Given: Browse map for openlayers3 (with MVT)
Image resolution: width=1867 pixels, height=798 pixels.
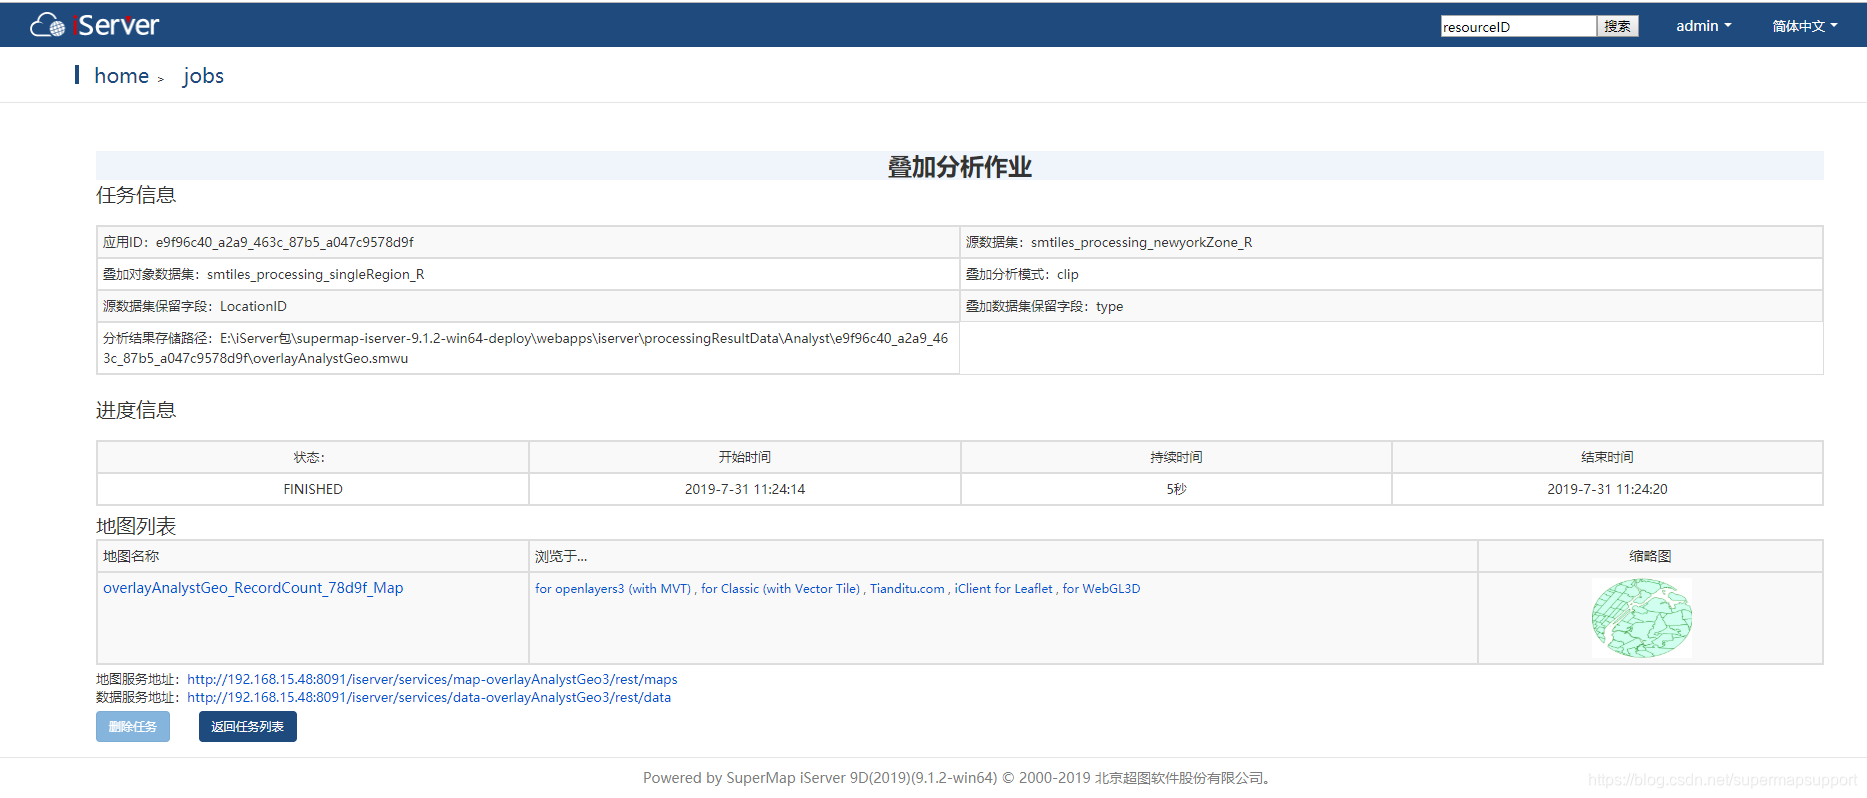Looking at the screenshot, I should pos(613,589).
